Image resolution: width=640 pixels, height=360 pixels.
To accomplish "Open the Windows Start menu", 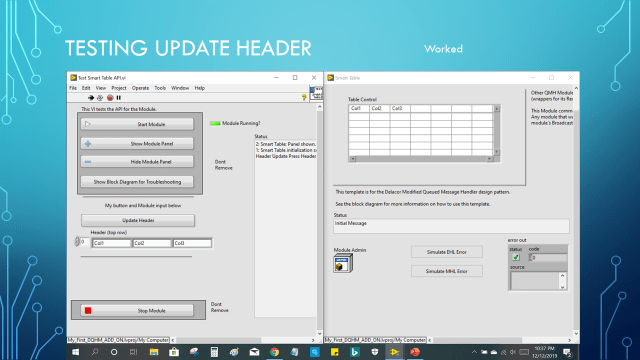I will 76,352.
